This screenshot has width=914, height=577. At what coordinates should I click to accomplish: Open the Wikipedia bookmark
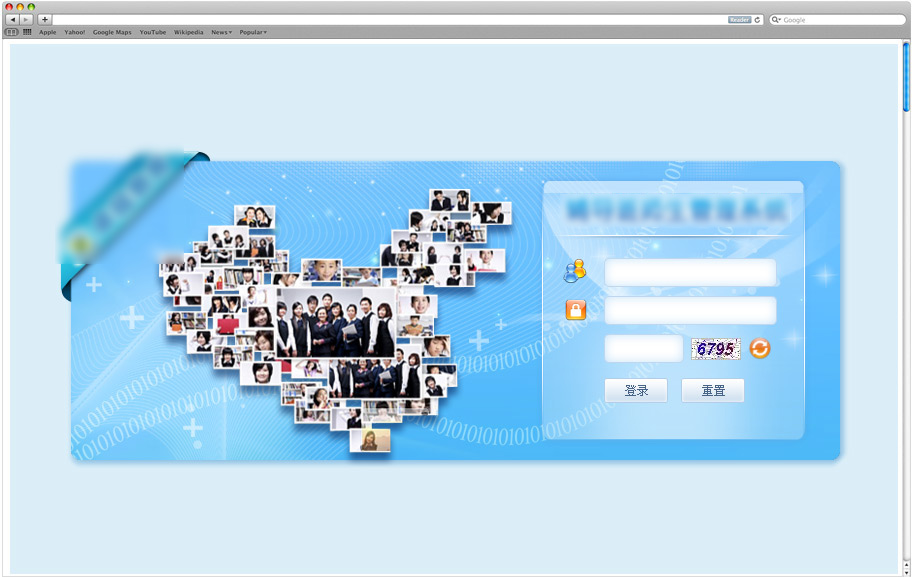pos(188,32)
